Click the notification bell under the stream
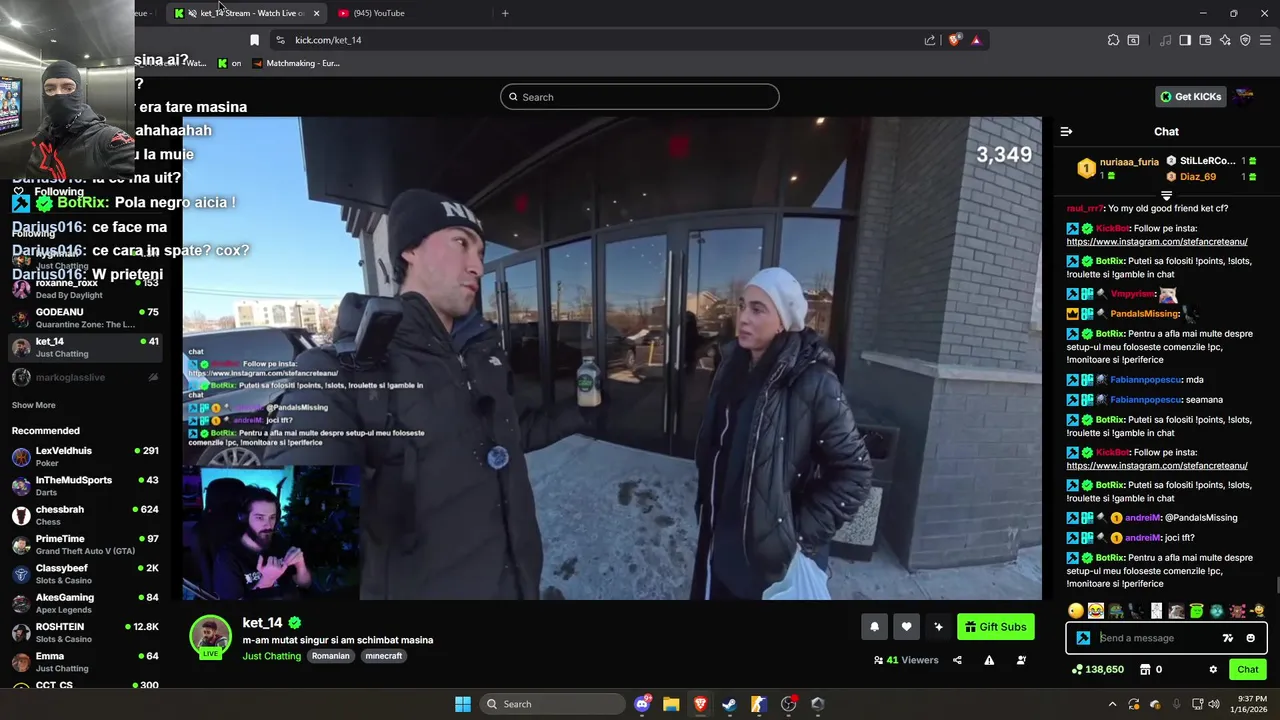This screenshot has height=720, width=1280. [874, 627]
